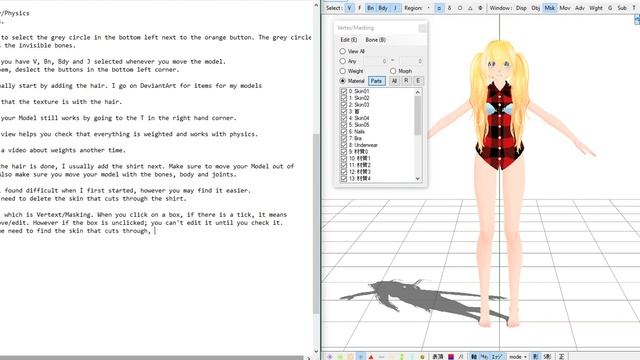The width and height of the screenshot is (640, 360).
Task: Open the Mov window
Action: [565, 8]
